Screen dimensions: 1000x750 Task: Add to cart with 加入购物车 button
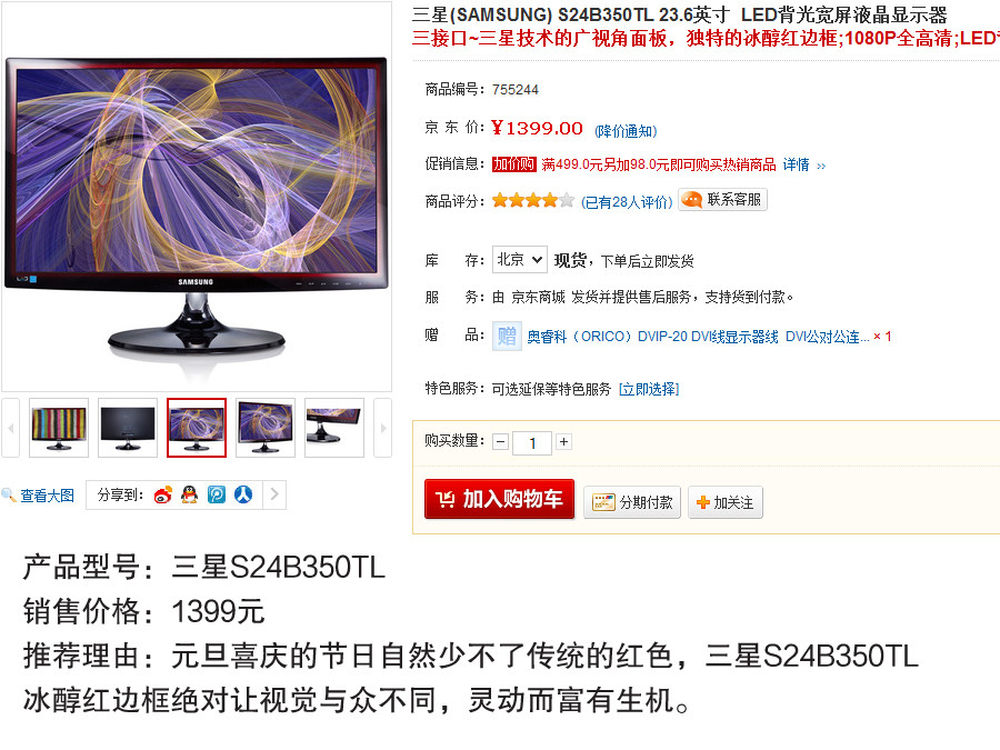point(499,499)
